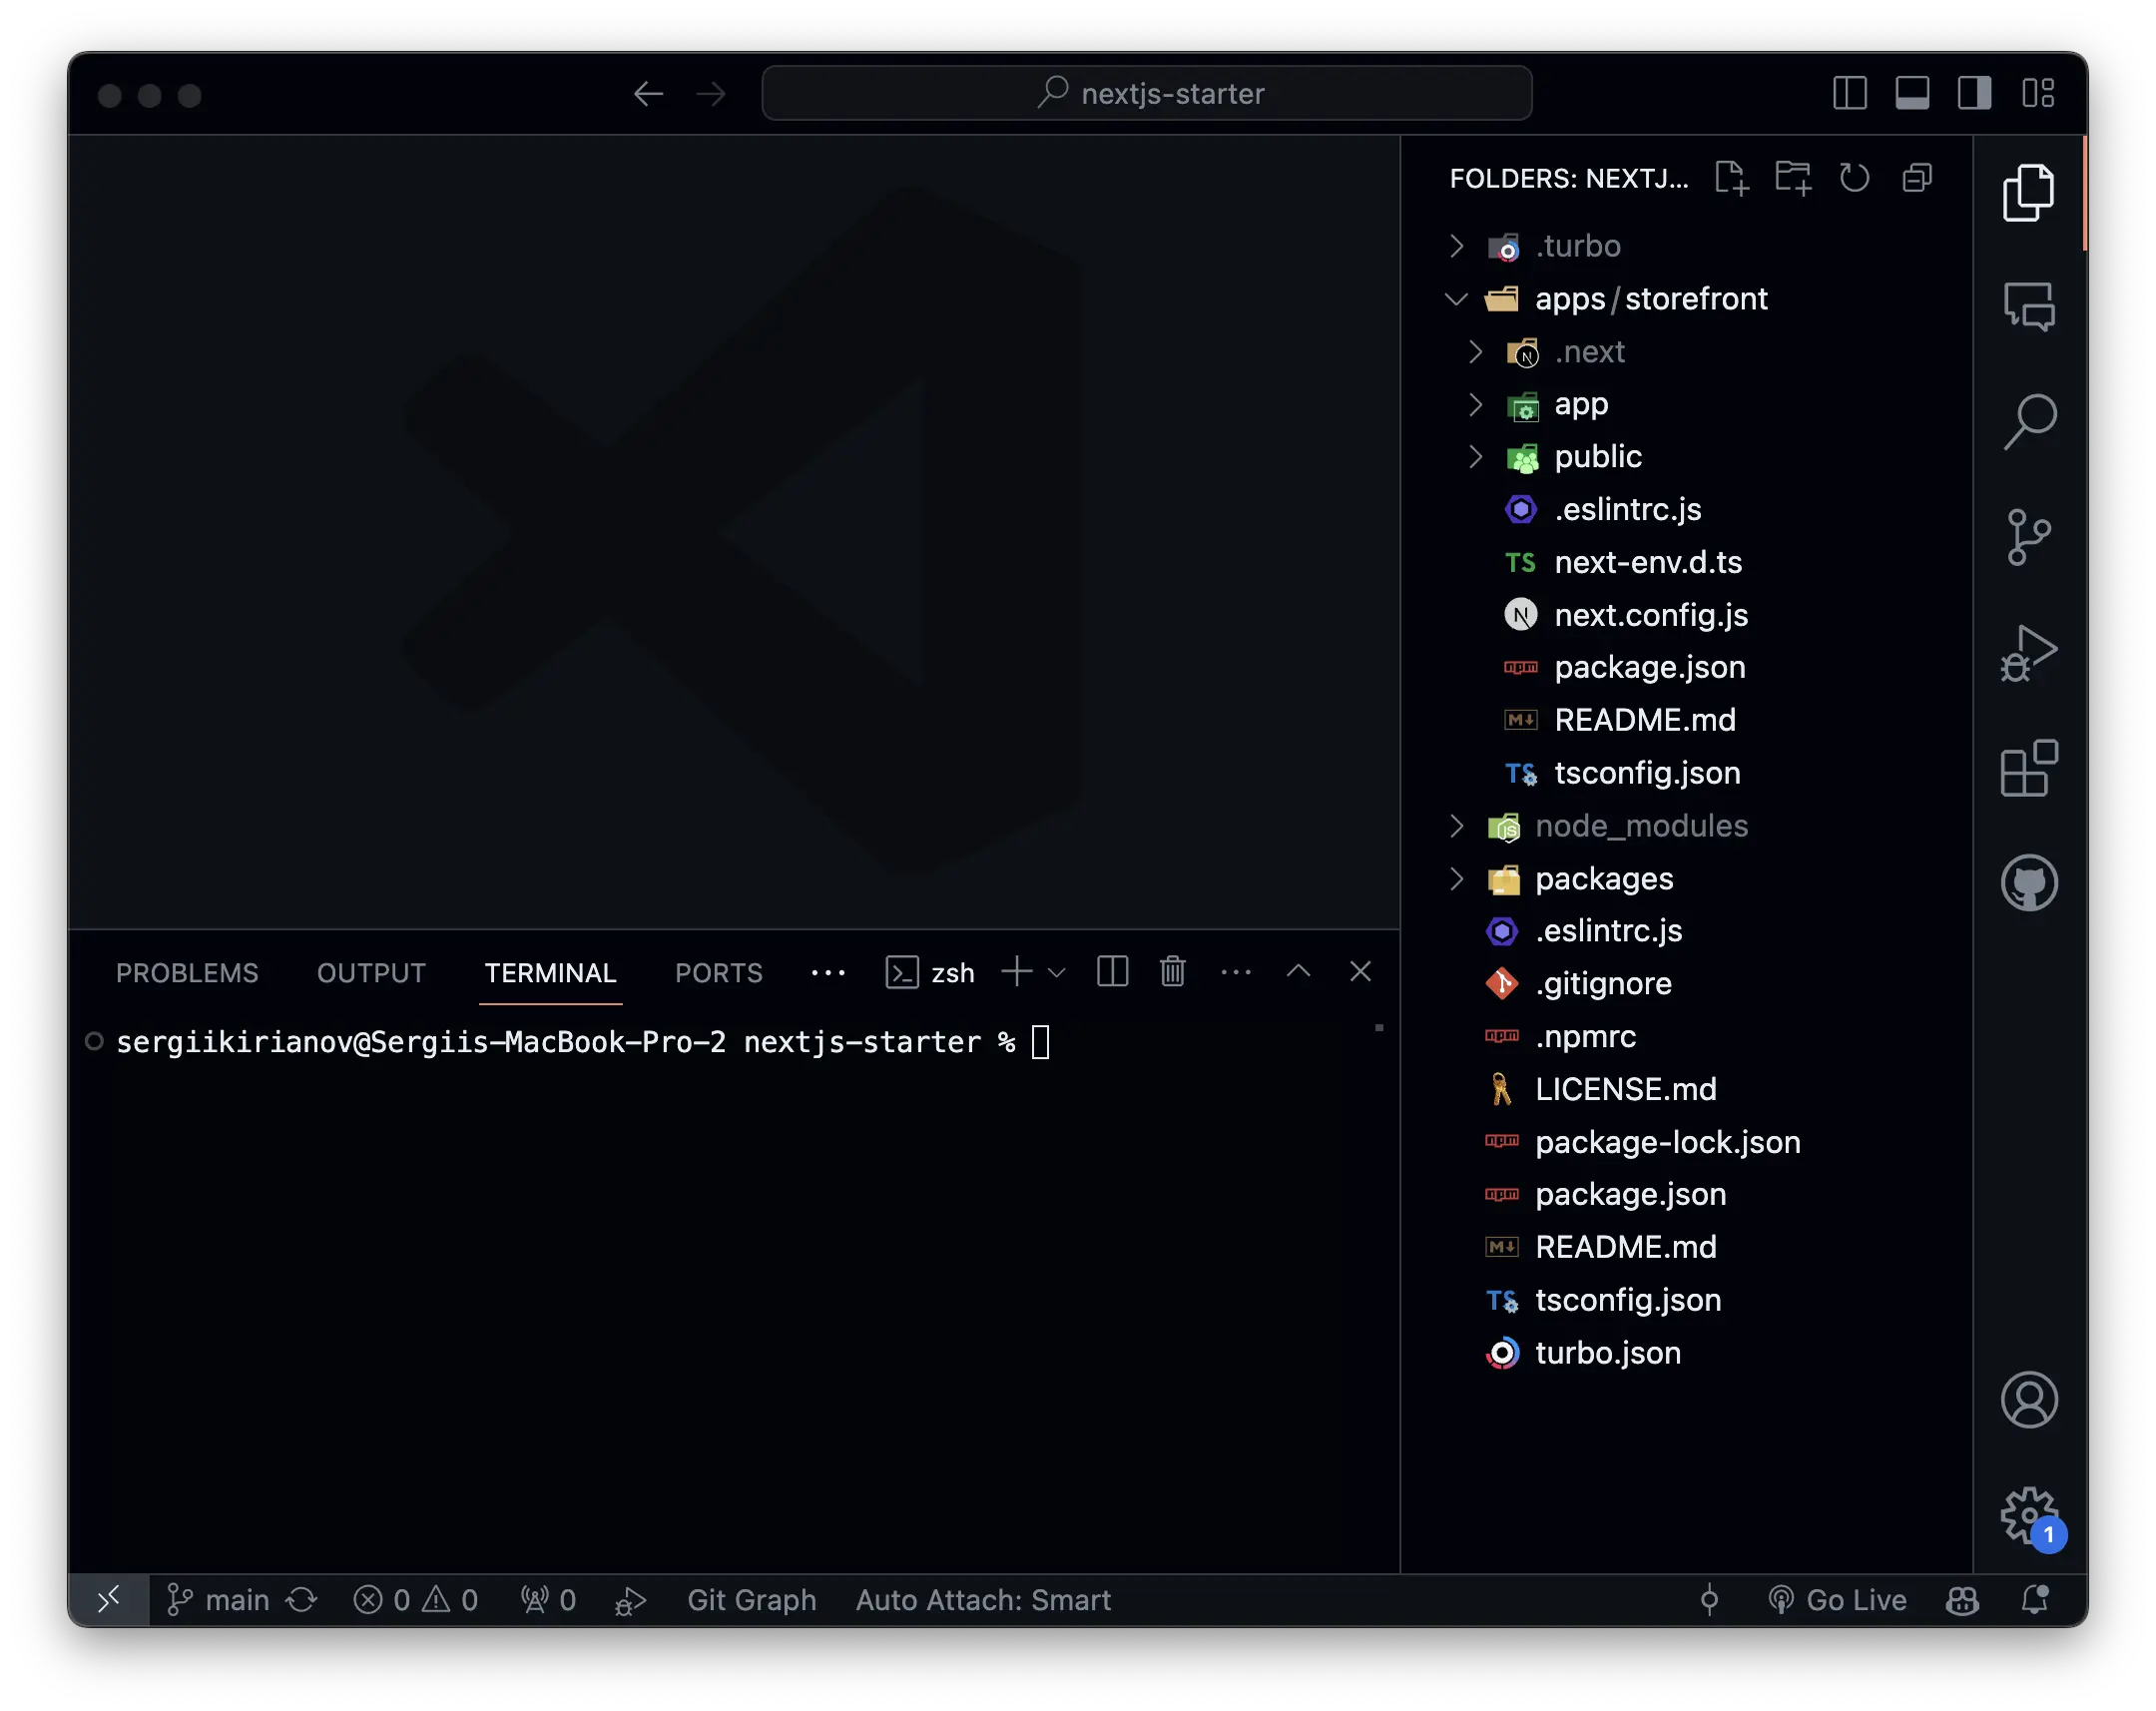Create a new file in the Explorer
The width and height of the screenshot is (2156, 1711).
click(1733, 178)
